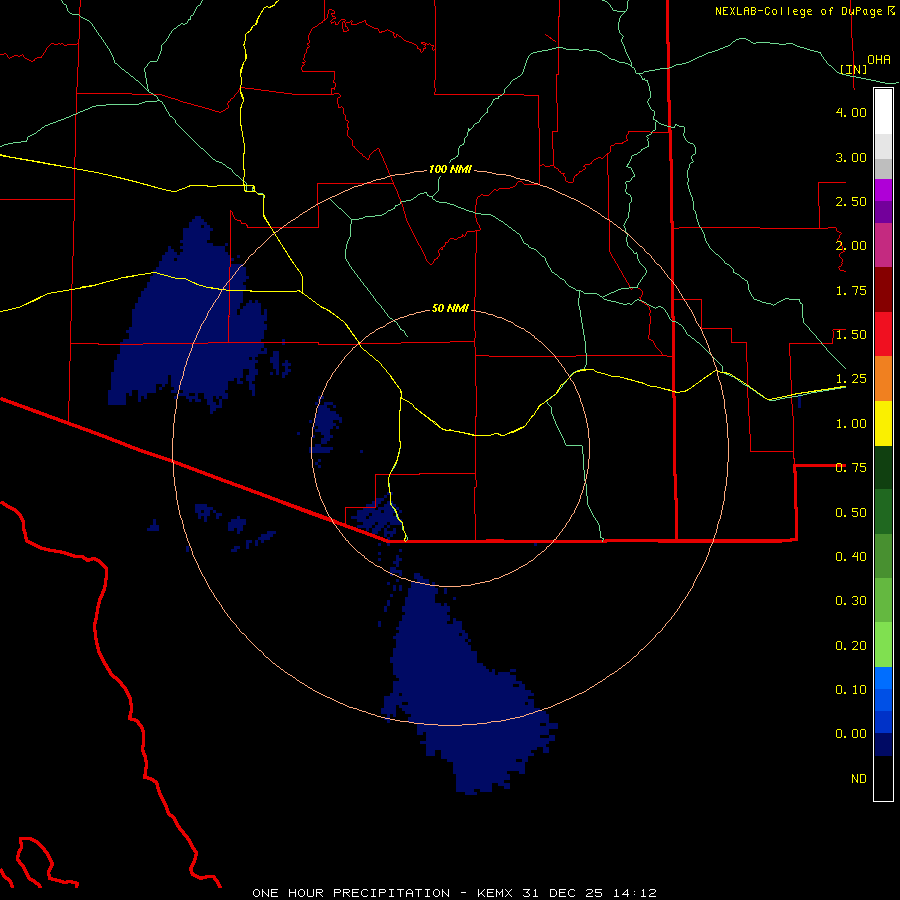Select the 4.00 legend value
The image size is (900, 900).
point(851,112)
